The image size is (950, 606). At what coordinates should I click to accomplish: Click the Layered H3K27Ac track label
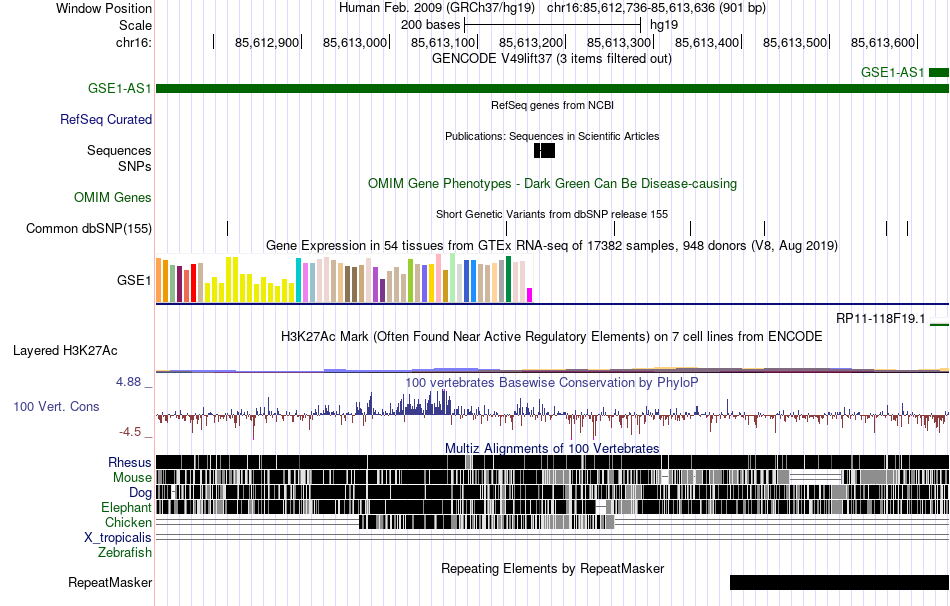65,350
